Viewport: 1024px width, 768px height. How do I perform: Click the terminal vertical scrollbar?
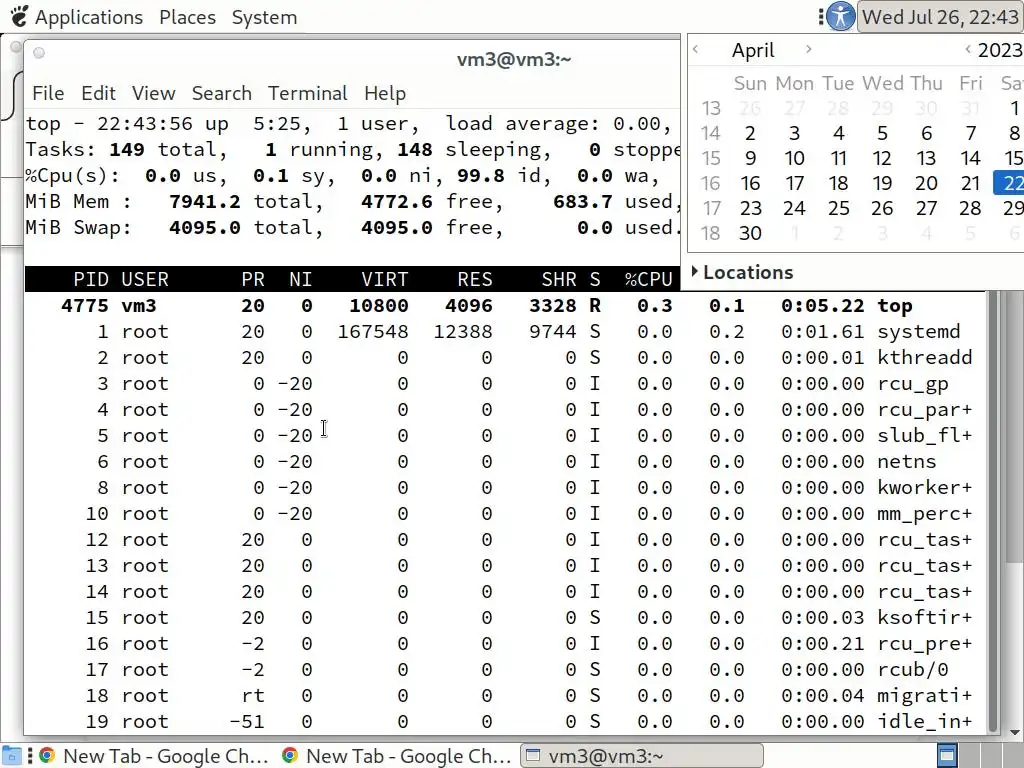(993, 511)
